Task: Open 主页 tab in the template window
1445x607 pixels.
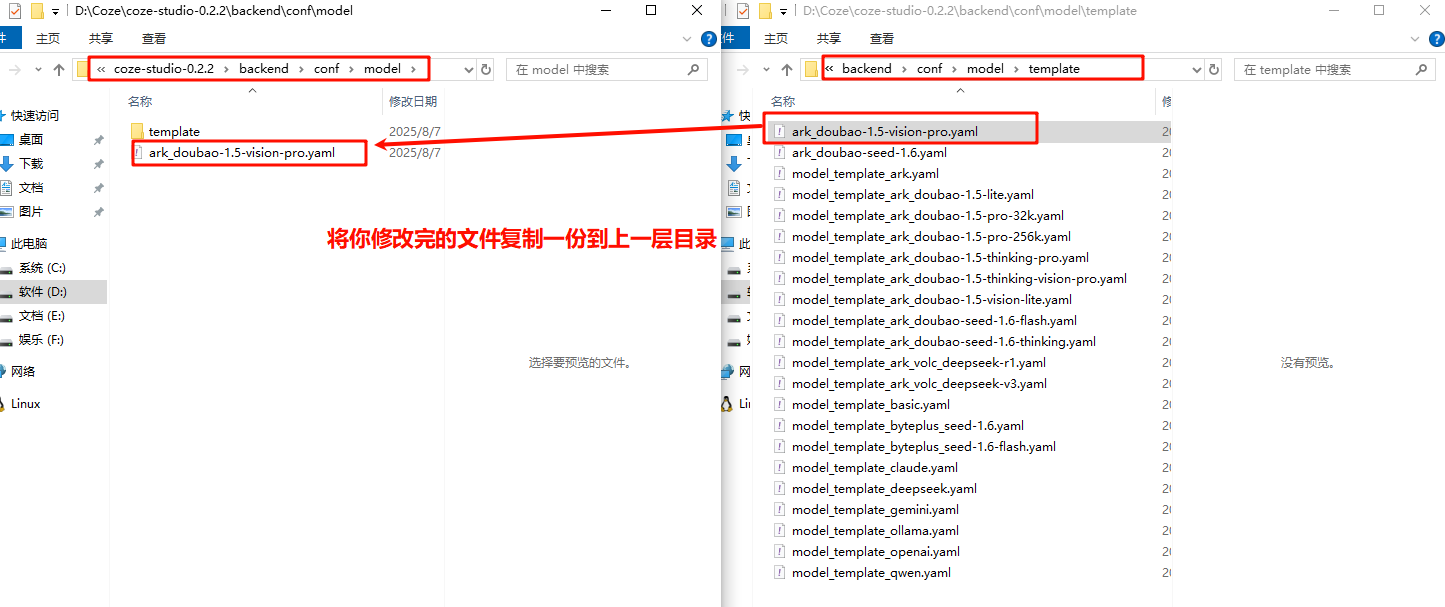Action: [776, 39]
